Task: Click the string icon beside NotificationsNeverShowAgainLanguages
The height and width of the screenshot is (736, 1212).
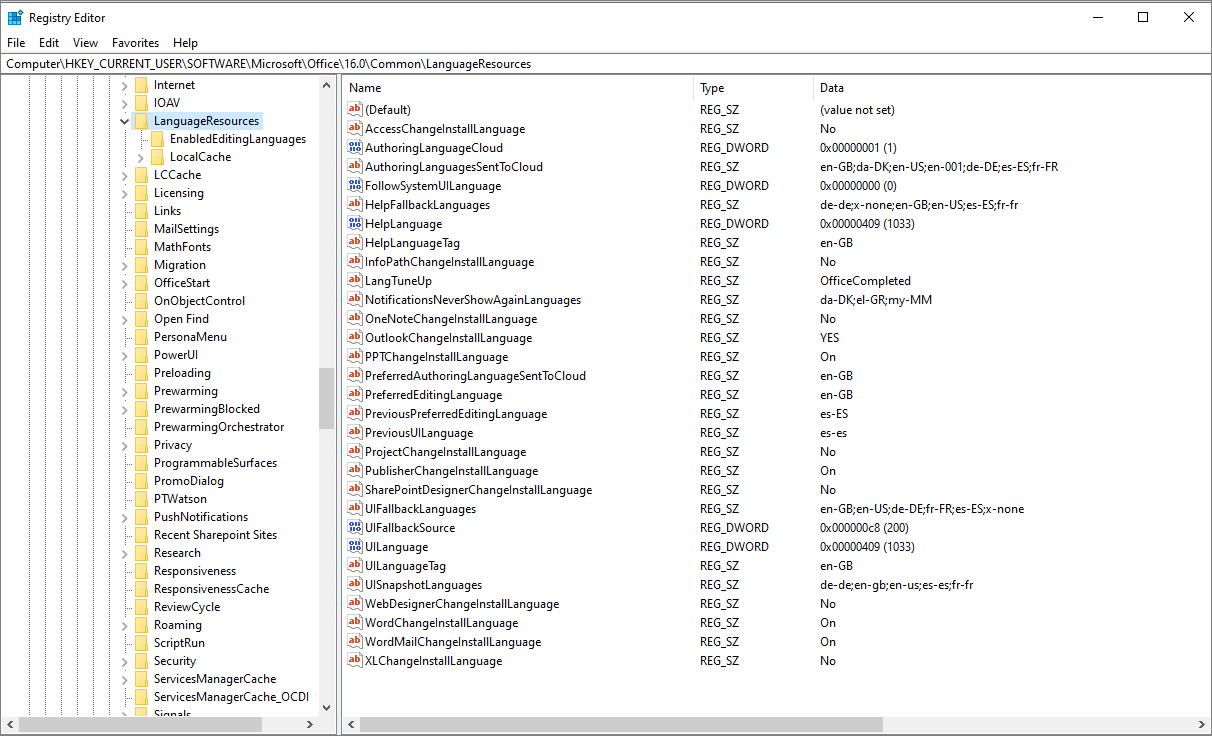Action: coord(354,299)
